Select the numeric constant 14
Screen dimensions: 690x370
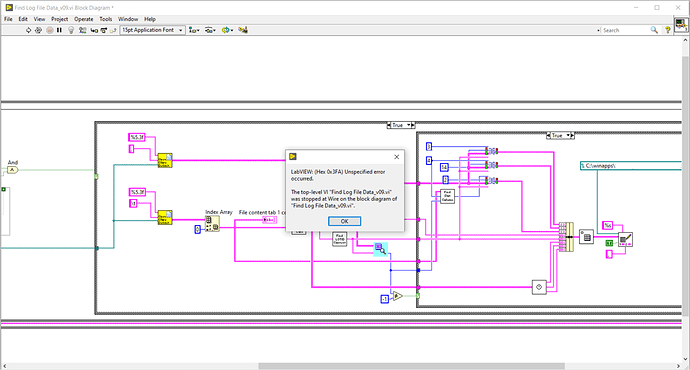click(444, 167)
